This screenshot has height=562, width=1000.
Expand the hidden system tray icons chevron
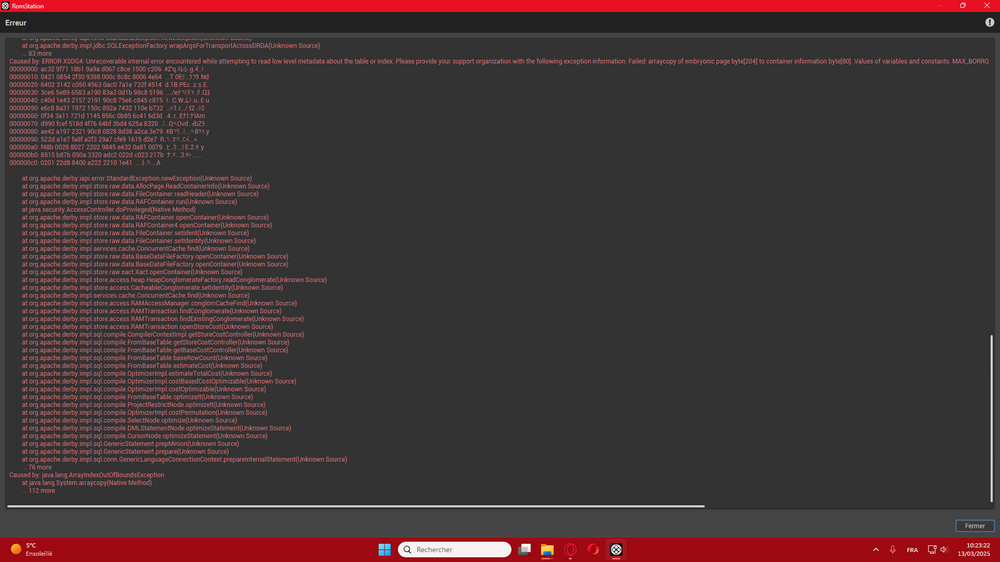[876, 549]
